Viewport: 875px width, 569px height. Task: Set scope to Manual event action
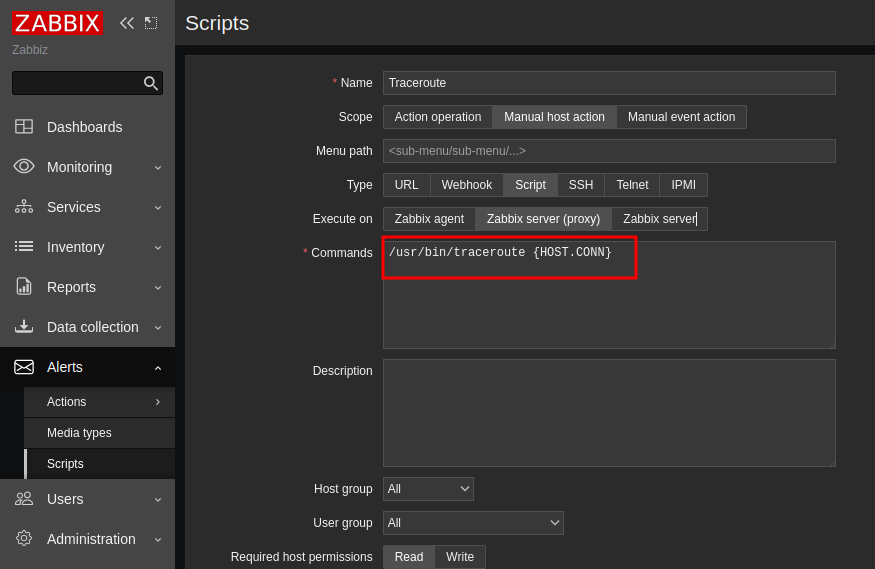point(681,117)
